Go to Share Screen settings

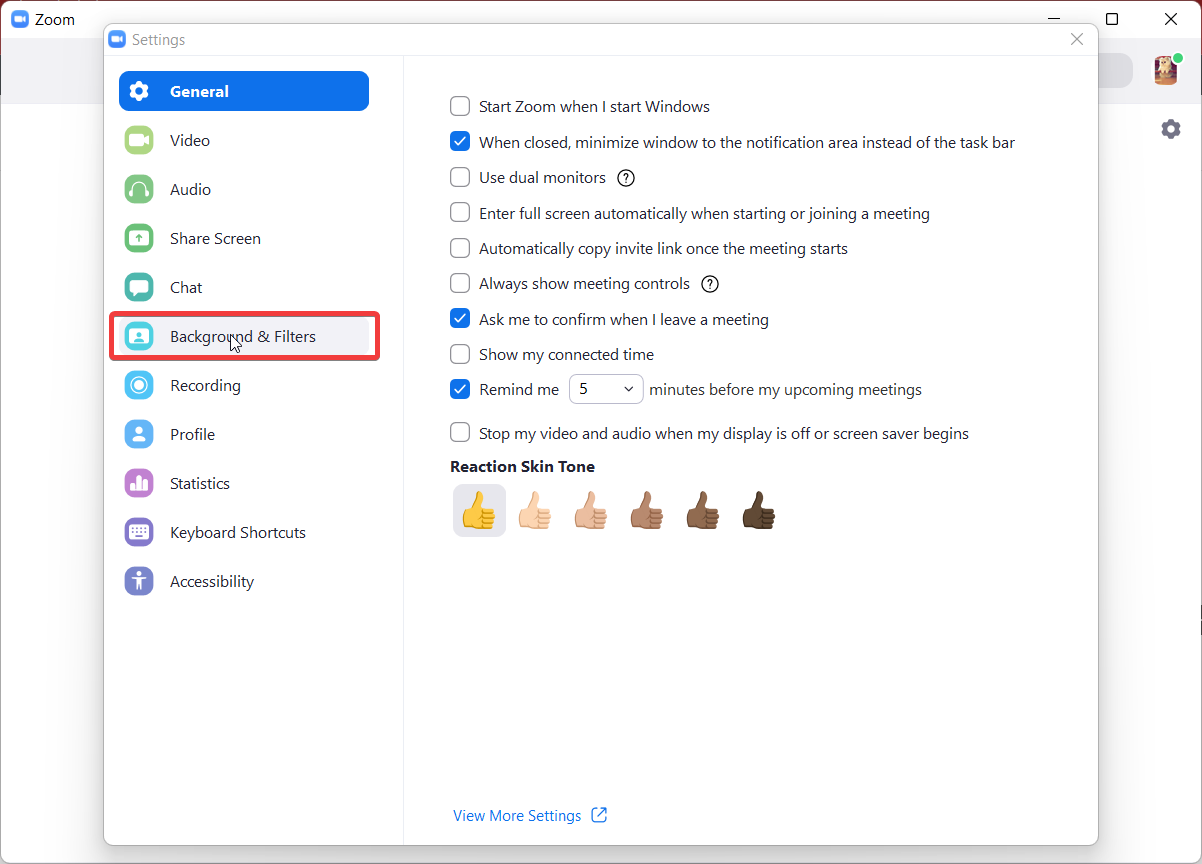tap(244, 238)
